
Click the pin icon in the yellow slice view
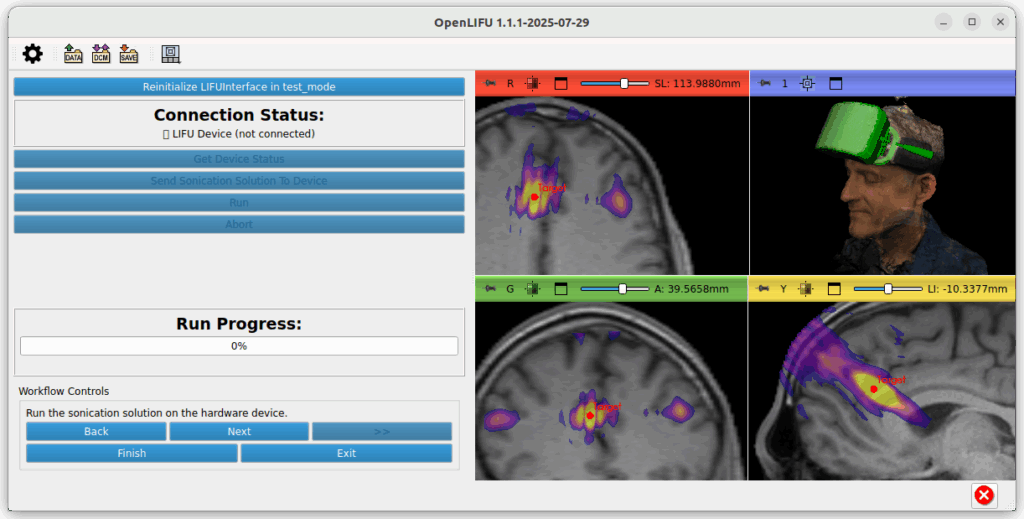click(x=763, y=289)
